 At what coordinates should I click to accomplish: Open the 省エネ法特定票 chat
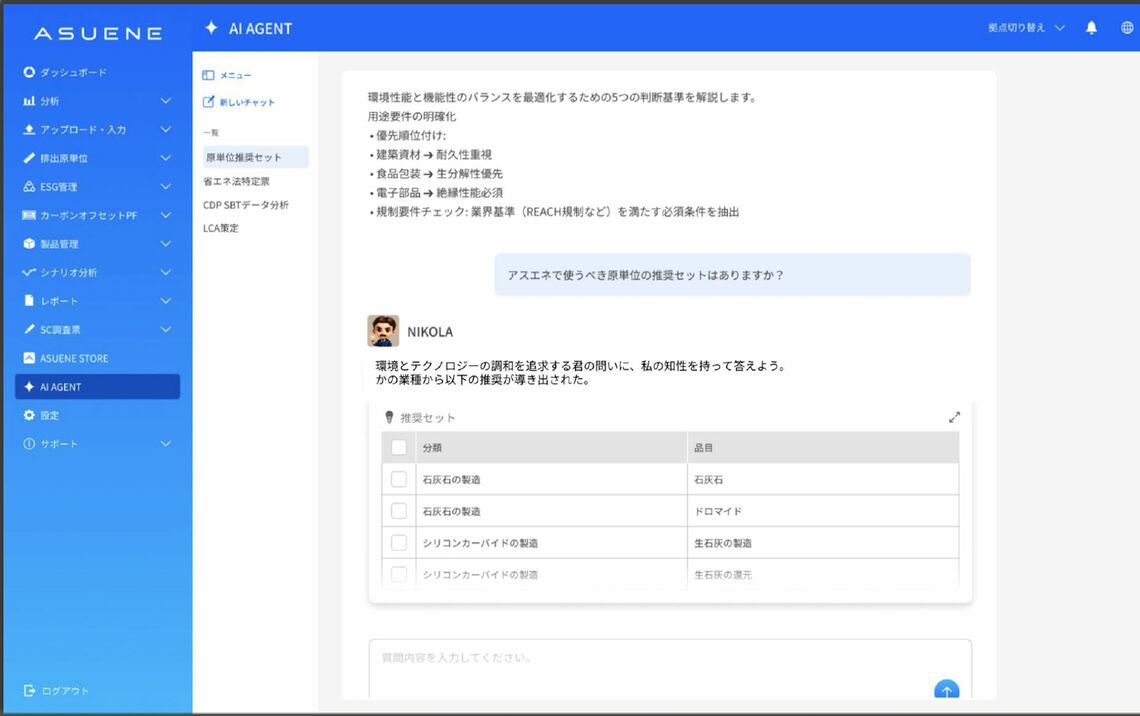click(236, 181)
